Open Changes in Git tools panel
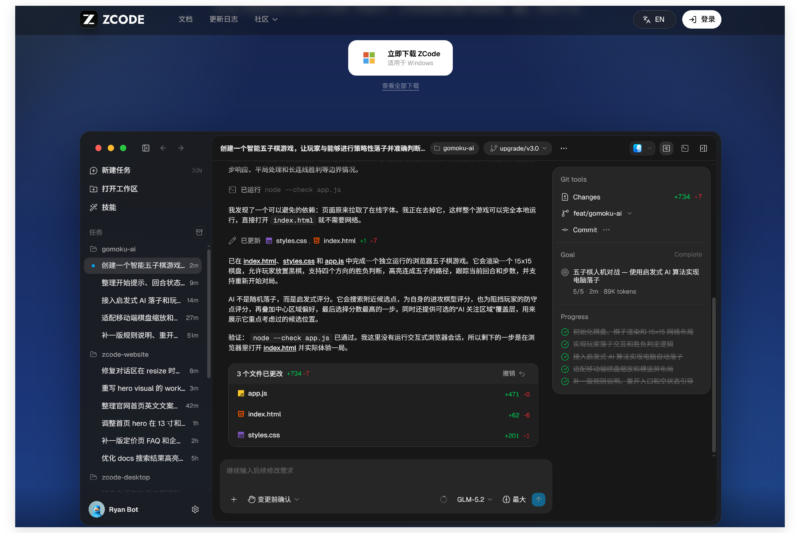Viewport: 800px width, 533px height. (632, 197)
